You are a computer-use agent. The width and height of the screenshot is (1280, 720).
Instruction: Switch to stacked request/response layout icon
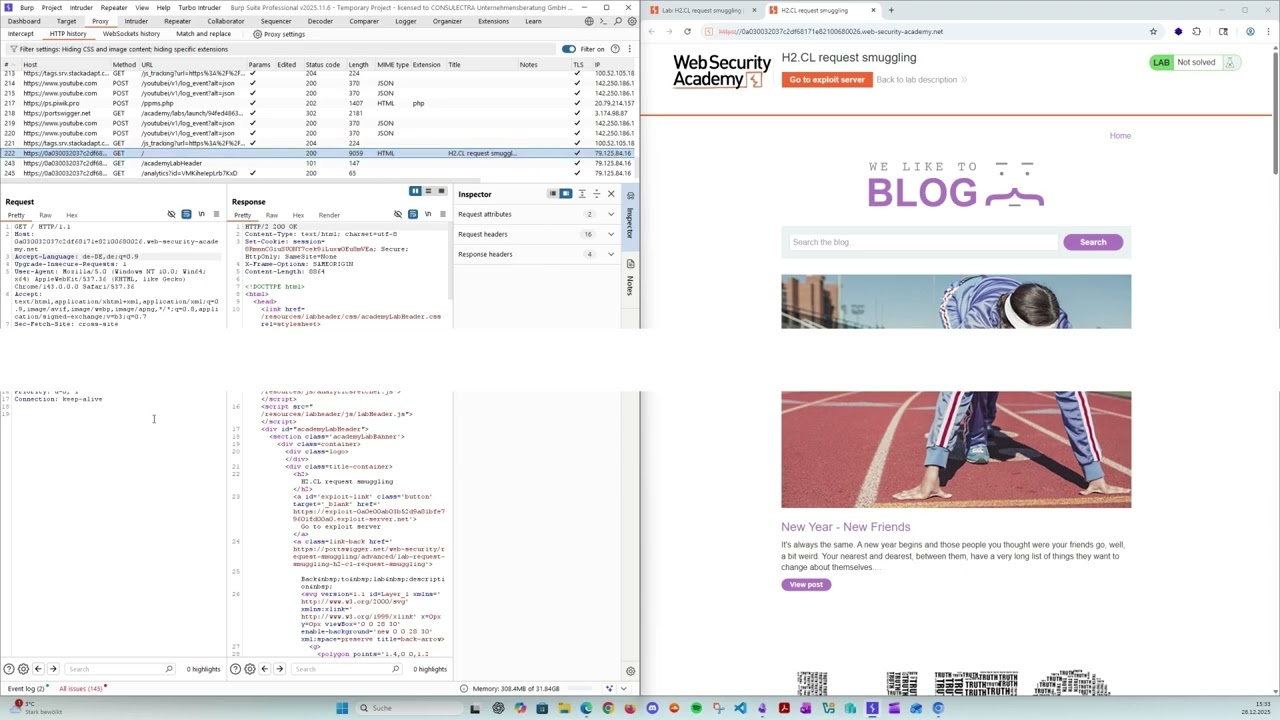[x=428, y=191]
